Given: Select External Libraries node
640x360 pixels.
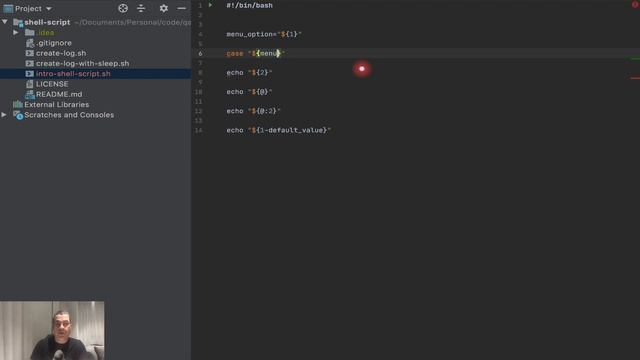Looking at the screenshot, I should (x=57, y=104).
